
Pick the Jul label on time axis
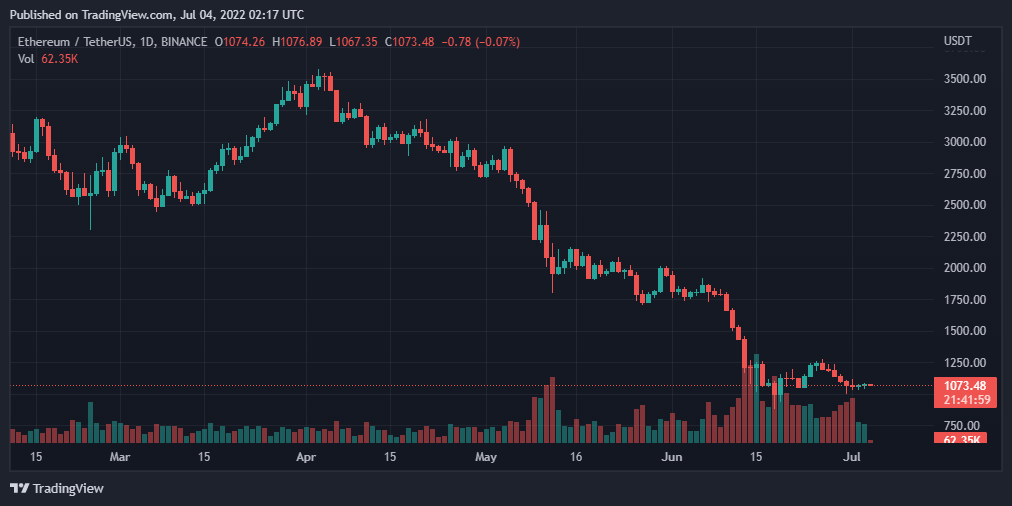[x=852, y=457]
